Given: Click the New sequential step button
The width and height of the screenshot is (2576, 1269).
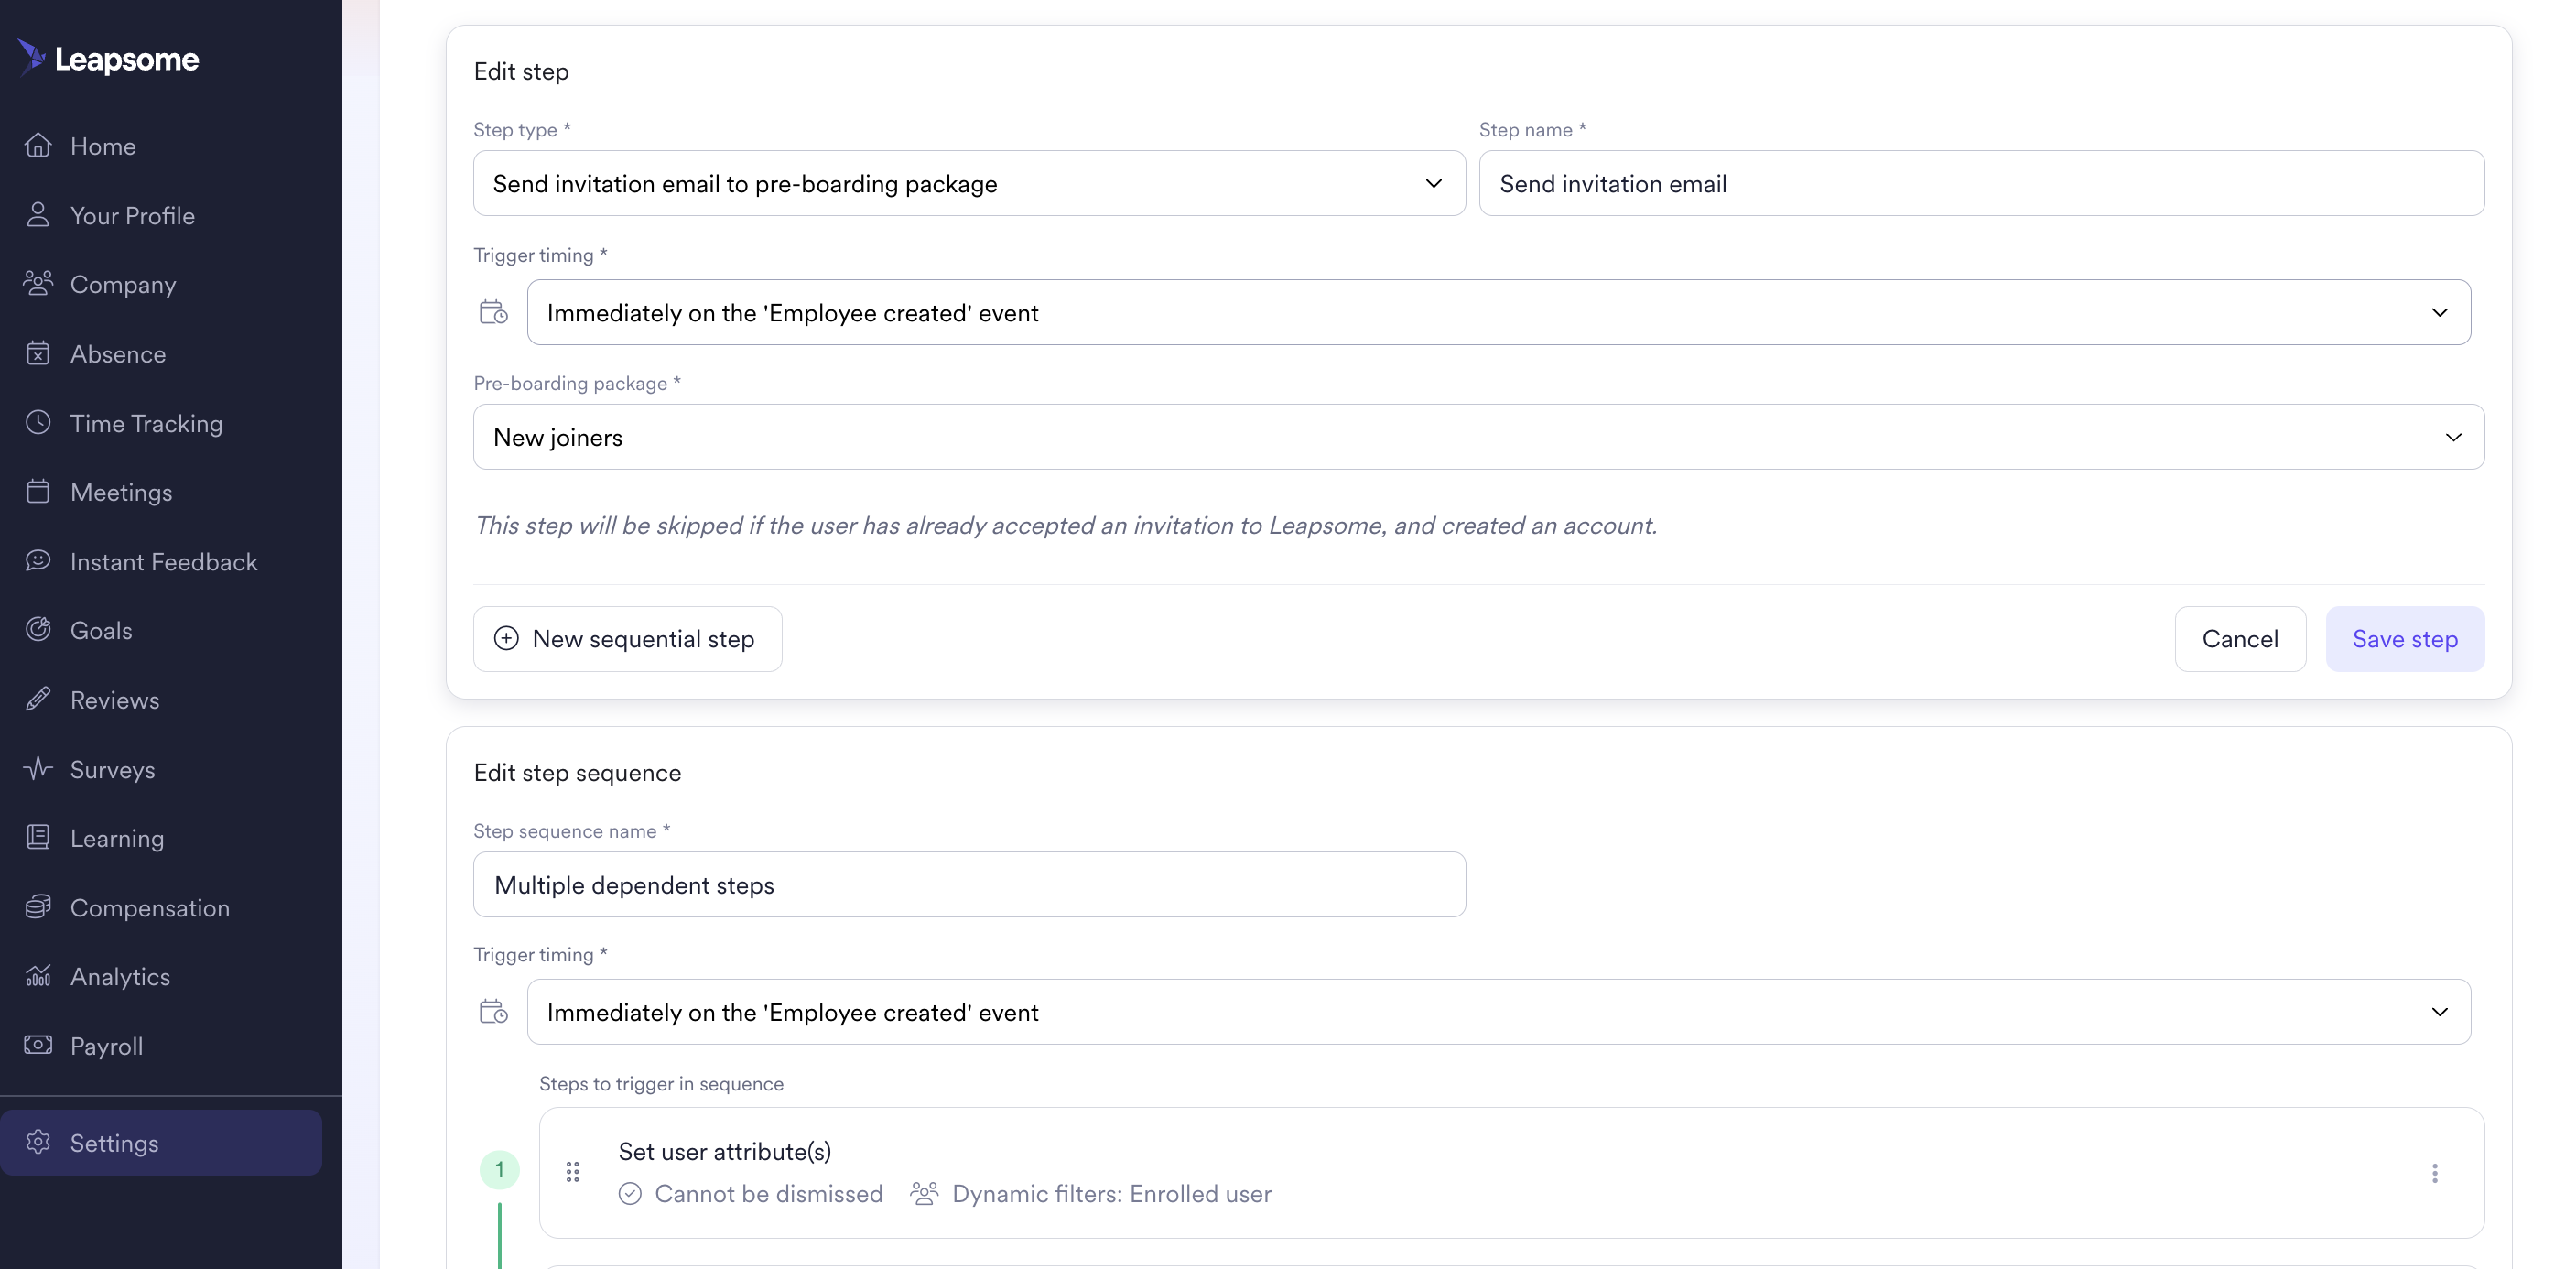Looking at the screenshot, I should coord(627,639).
